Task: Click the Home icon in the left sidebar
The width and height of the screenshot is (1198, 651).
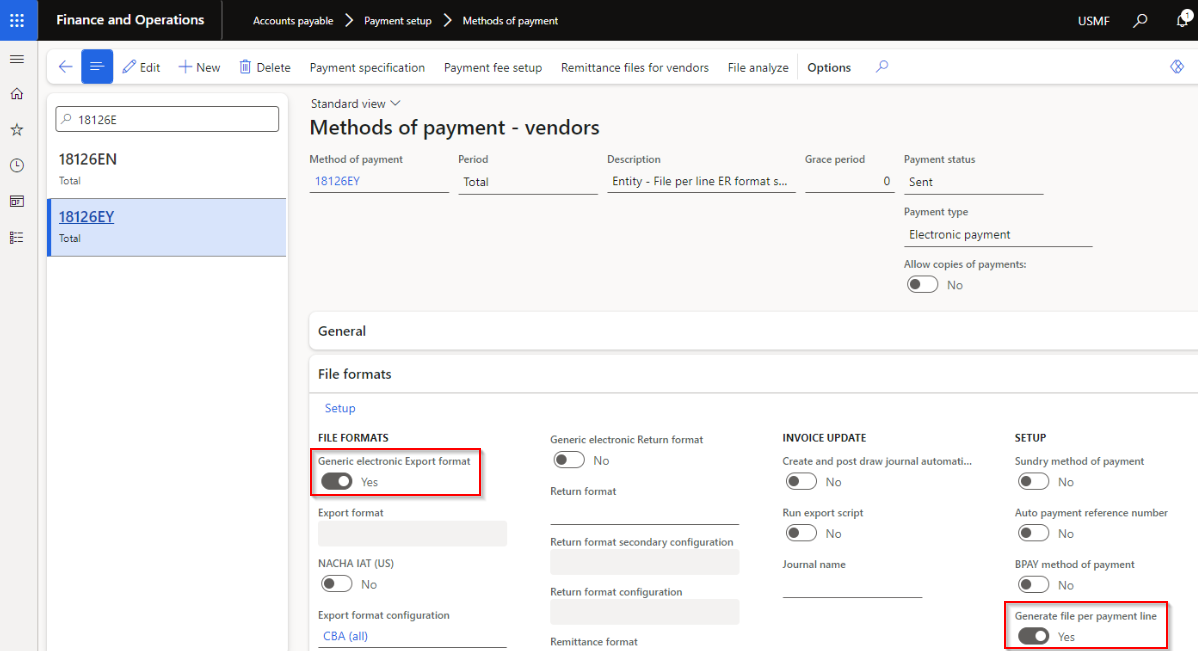Action: point(16,93)
